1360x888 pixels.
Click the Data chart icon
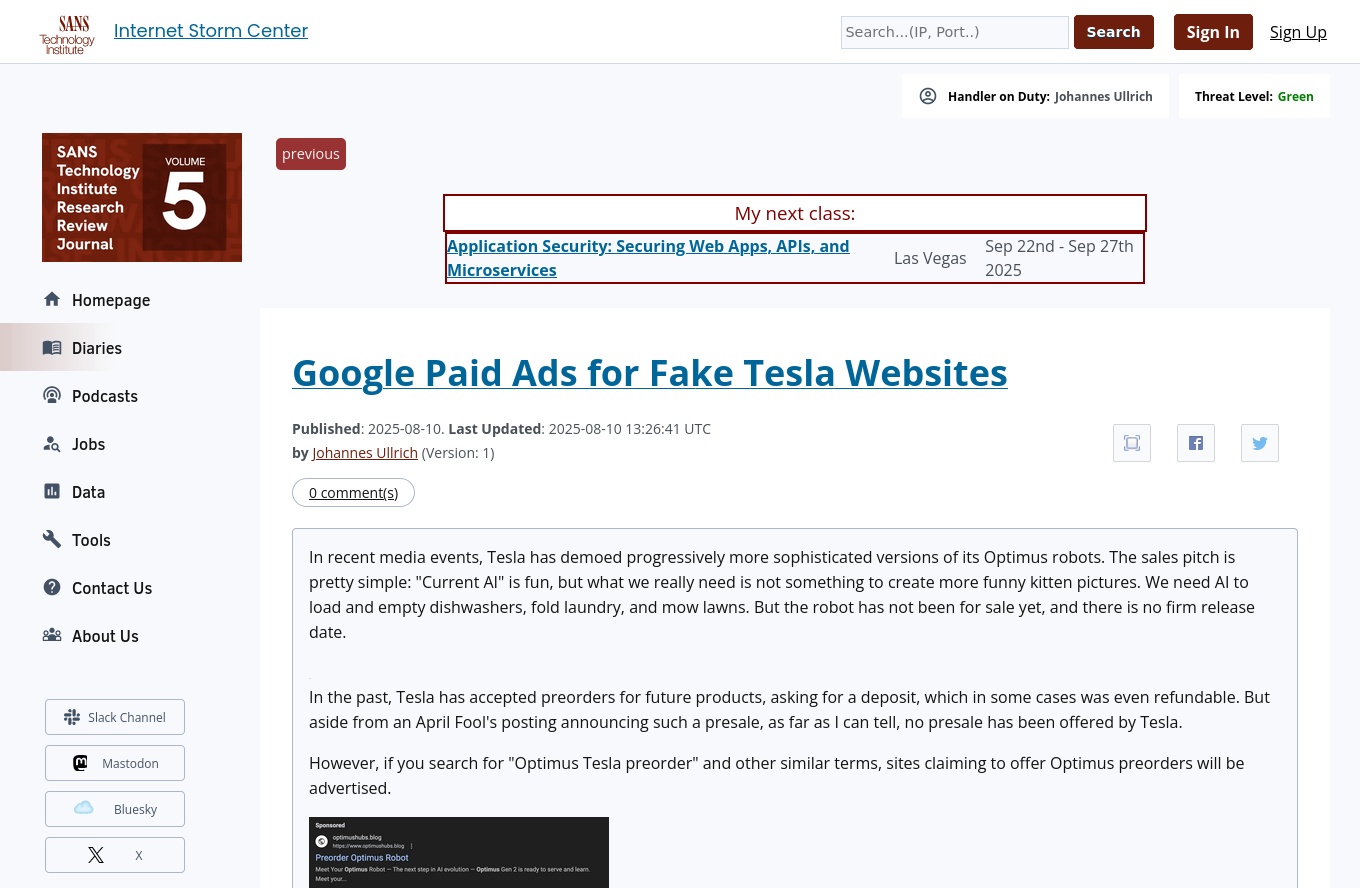[52, 491]
